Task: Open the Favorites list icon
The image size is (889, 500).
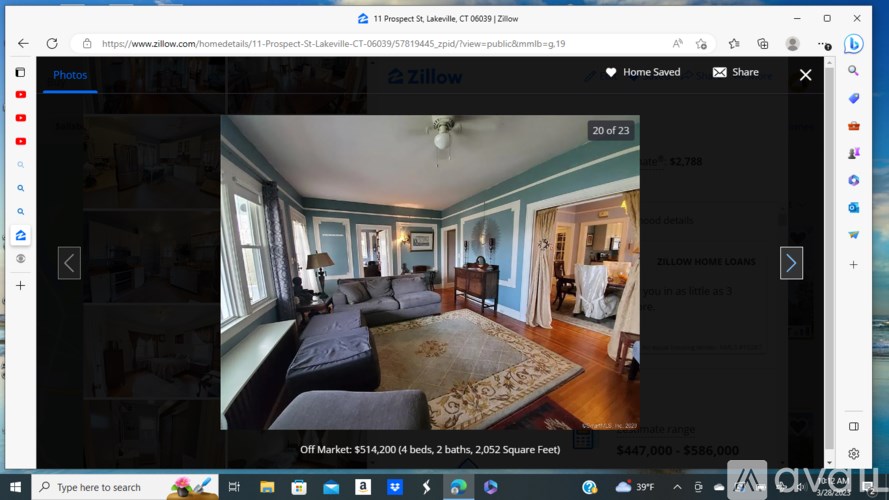Action: point(734,44)
